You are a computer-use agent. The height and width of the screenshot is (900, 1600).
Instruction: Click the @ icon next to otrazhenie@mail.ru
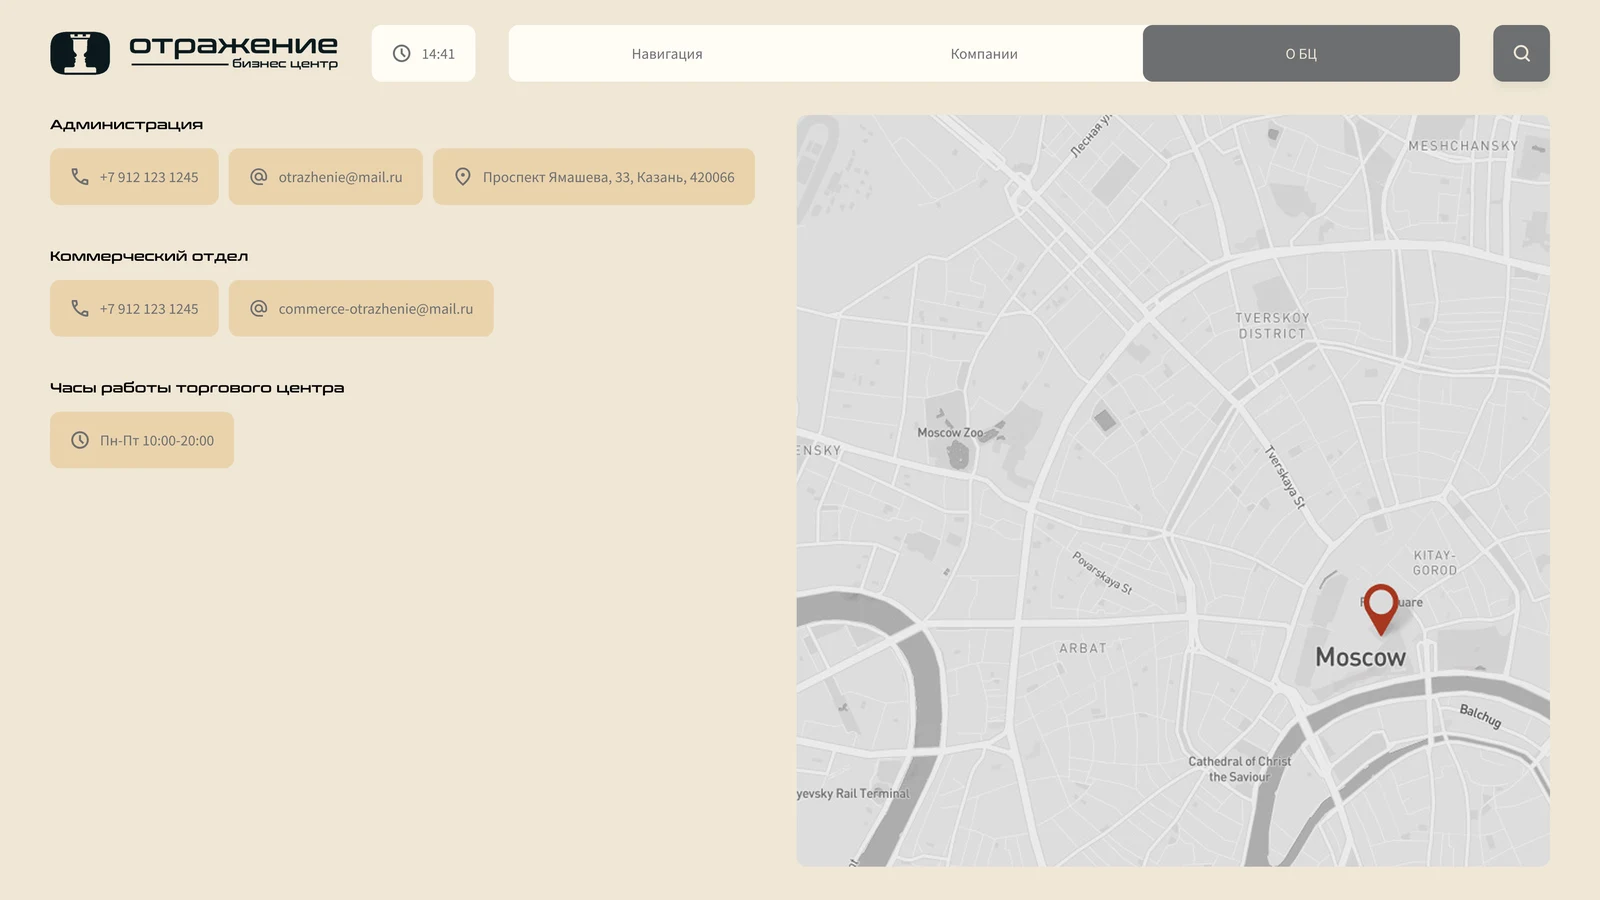pos(259,177)
